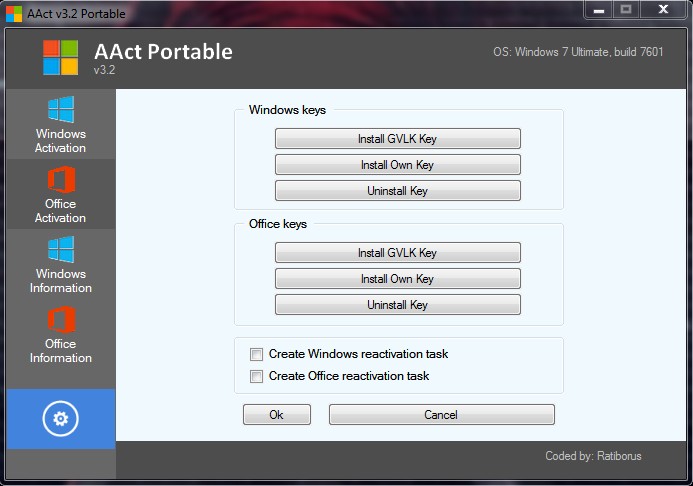Install GVLK Key under Windows keys

(x=398, y=139)
